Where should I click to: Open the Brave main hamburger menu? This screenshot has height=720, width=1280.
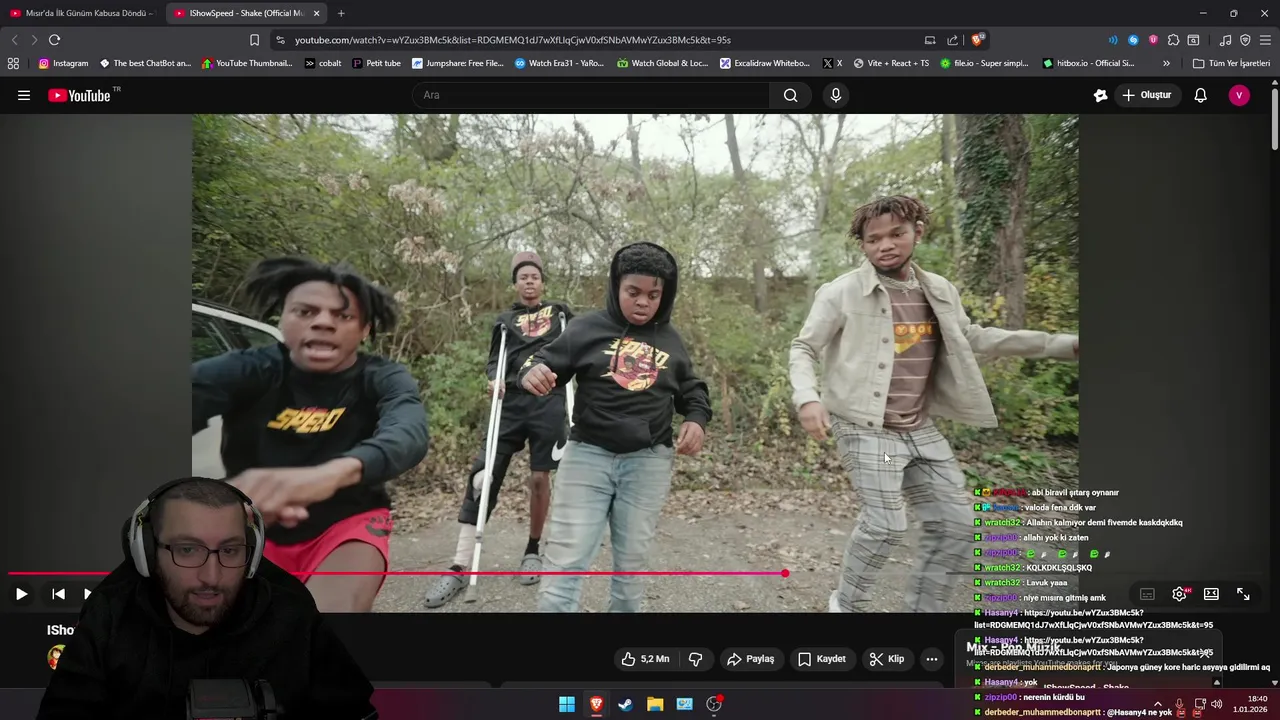pyautogui.click(x=1265, y=40)
